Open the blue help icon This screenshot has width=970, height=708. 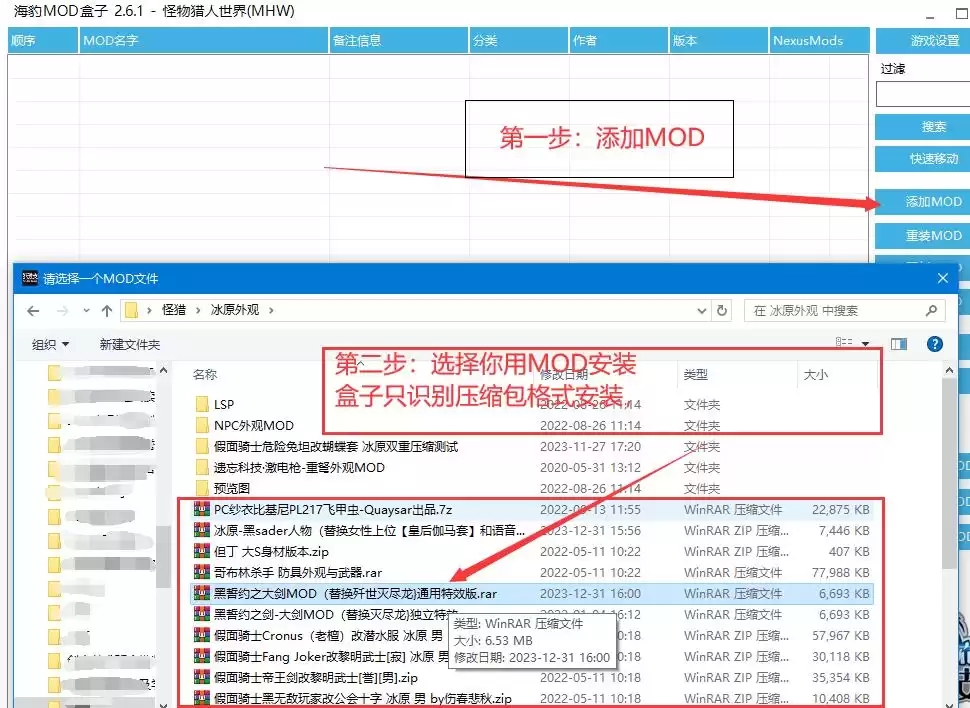coord(935,344)
